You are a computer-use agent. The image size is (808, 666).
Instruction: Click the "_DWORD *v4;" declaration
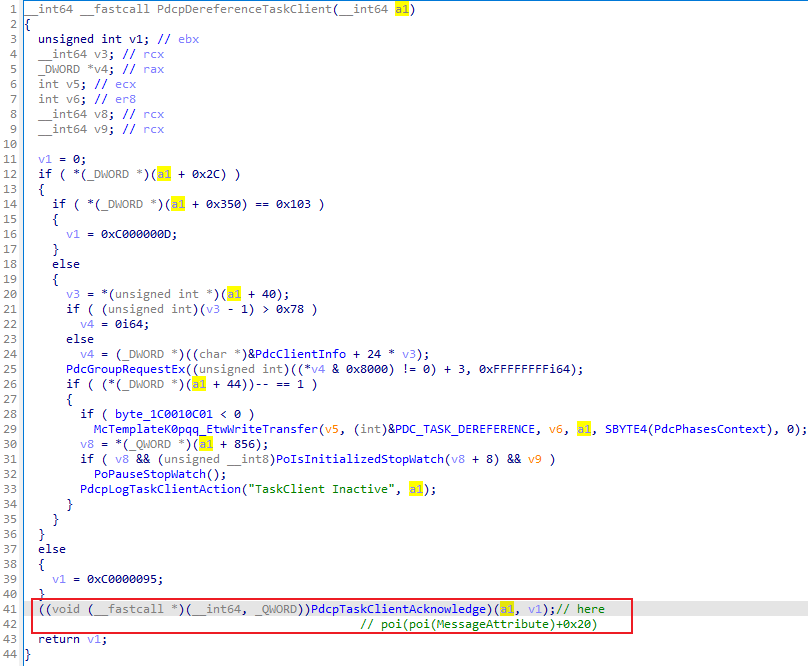(x=76, y=69)
